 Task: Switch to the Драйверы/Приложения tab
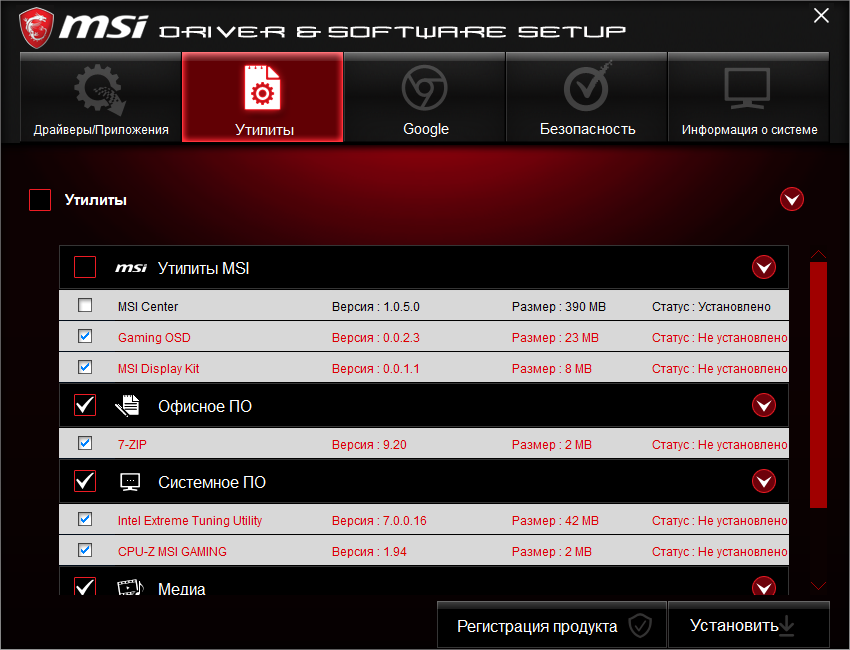click(x=100, y=97)
